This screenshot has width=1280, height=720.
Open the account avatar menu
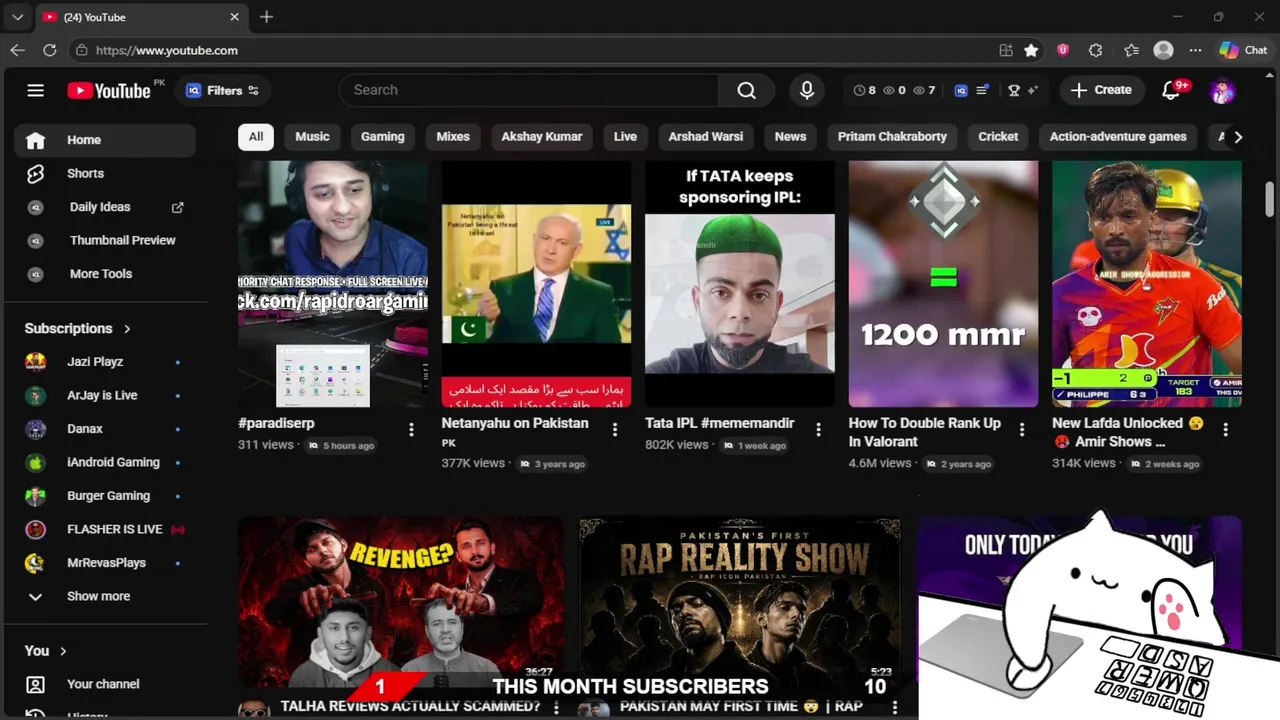(1222, 90)
